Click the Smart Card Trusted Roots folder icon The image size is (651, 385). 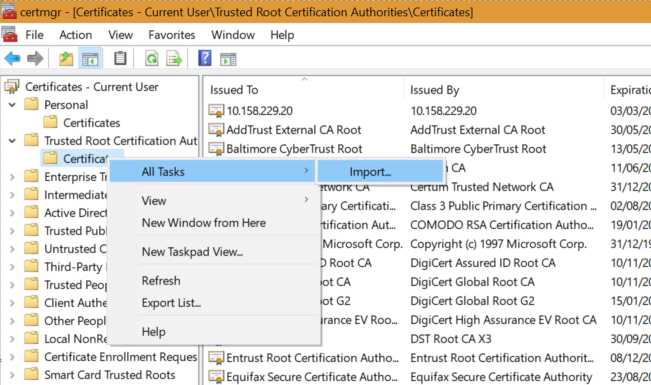point(31,374)
